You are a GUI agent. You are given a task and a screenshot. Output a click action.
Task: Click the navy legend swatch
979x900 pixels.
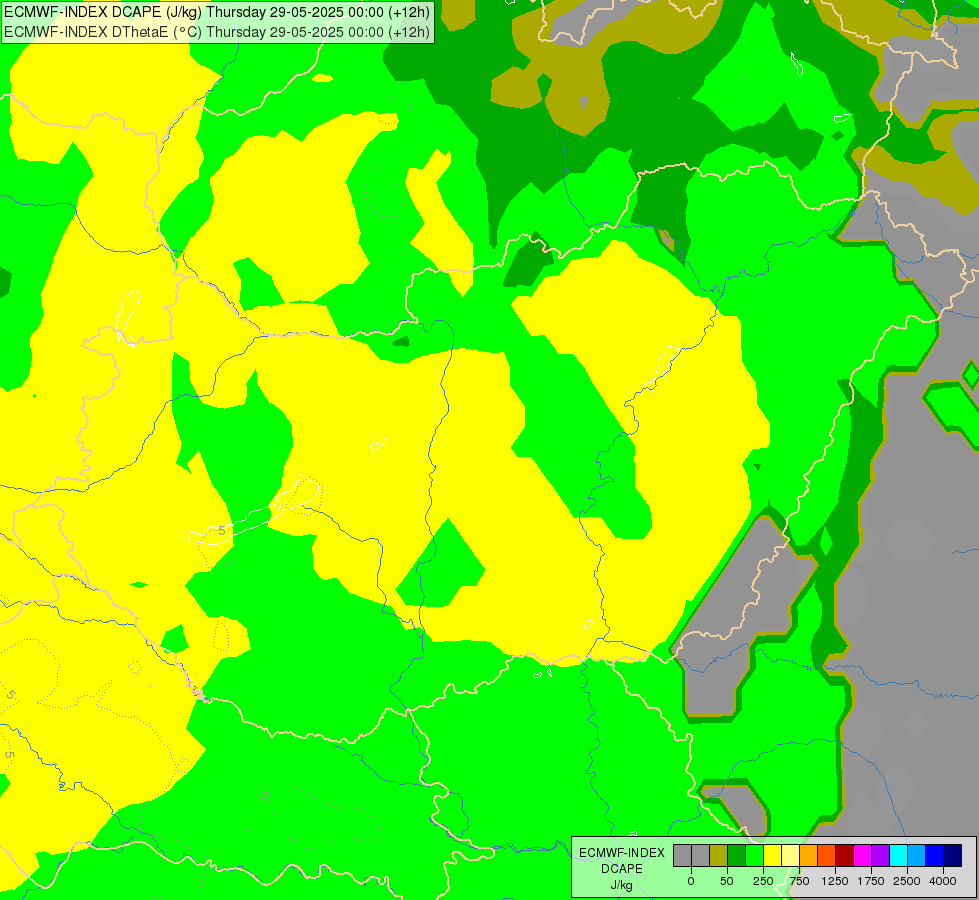coord(953,855)
